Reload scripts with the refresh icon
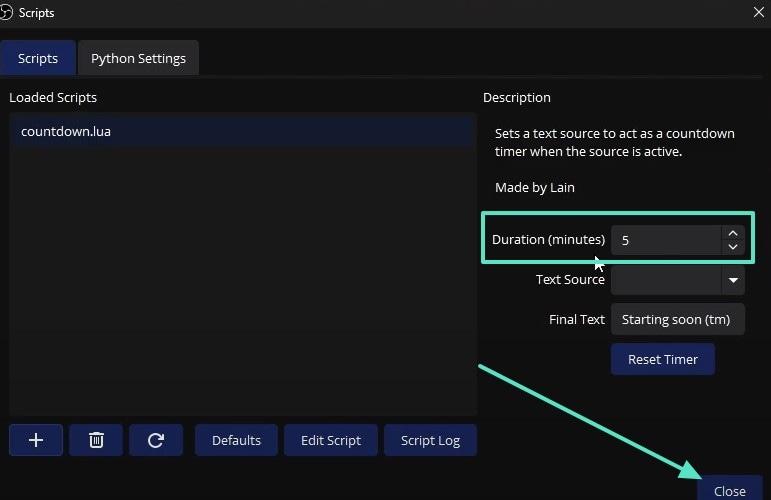This screenshot has width=771, height=500. pyautogui.click(x=156, y=440)
